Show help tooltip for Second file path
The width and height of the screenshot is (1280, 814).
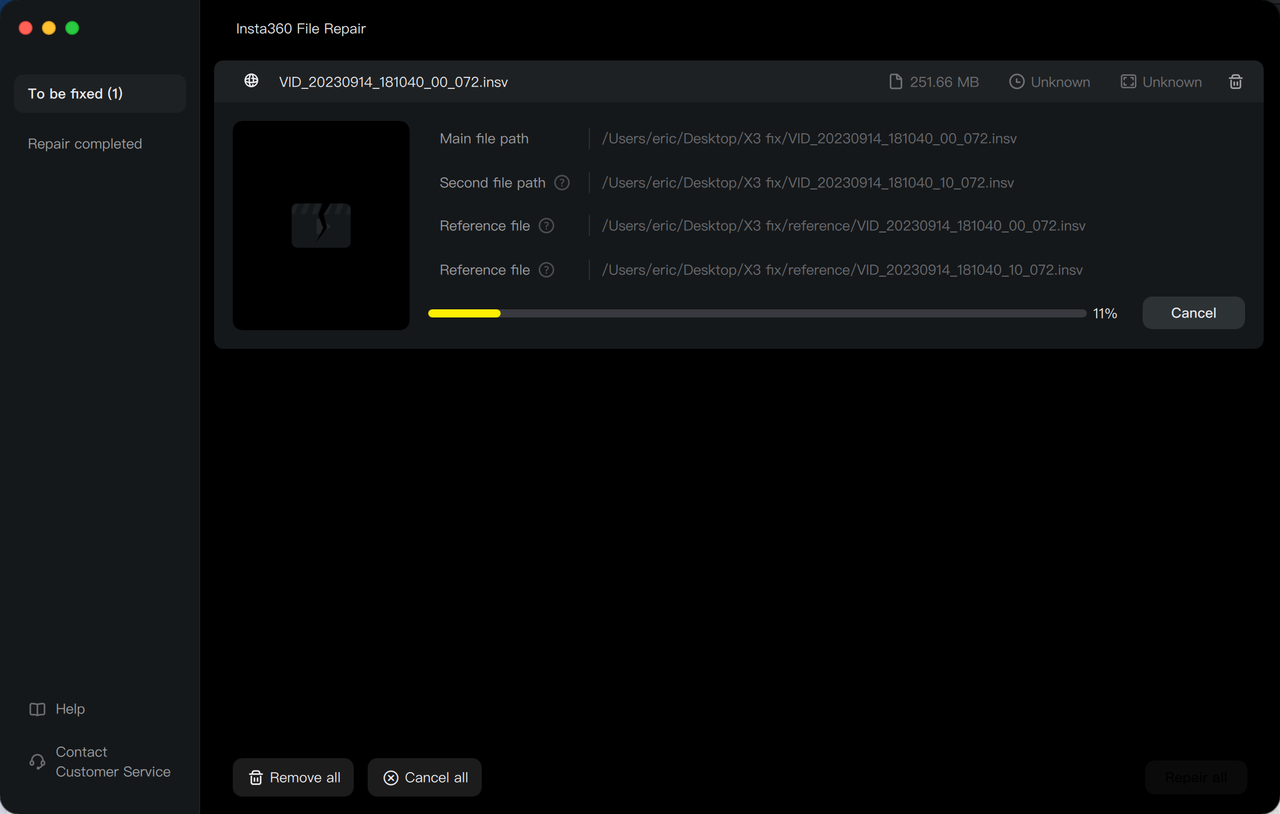(x=562, y=183)
